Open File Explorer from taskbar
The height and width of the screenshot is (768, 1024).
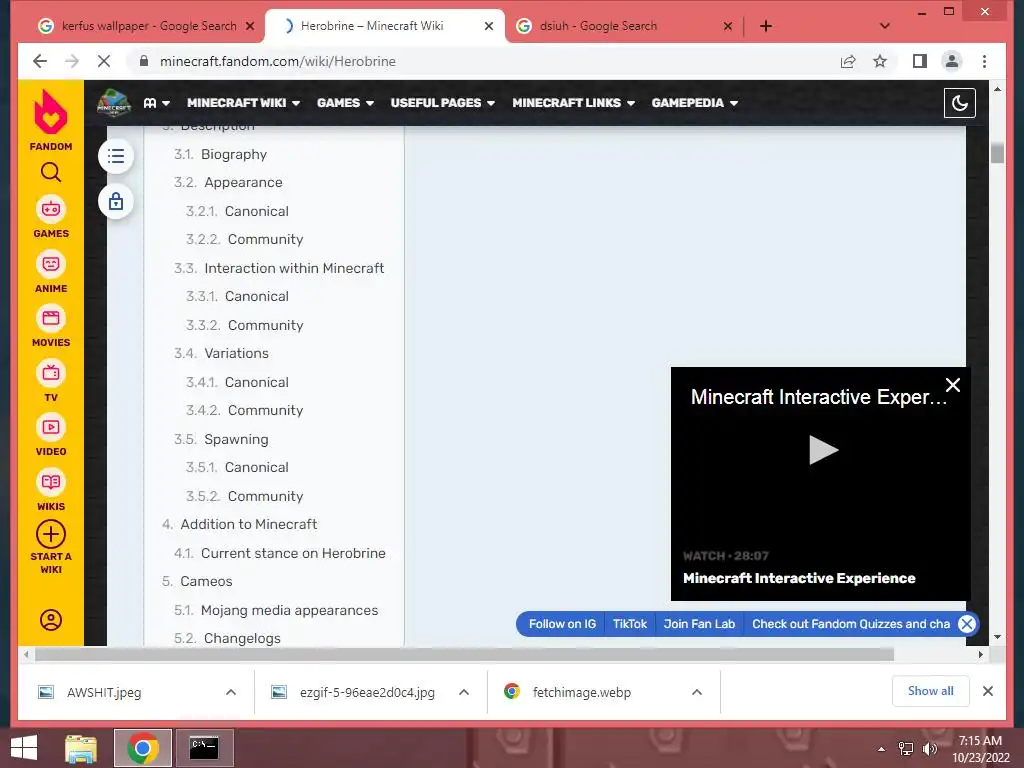pyautogui.click(x=81, y=748)
